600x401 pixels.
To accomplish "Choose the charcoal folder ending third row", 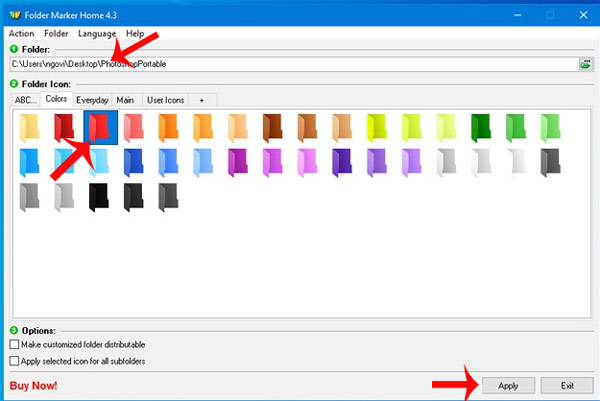I will pyautogui.click(x=168, y=197).
